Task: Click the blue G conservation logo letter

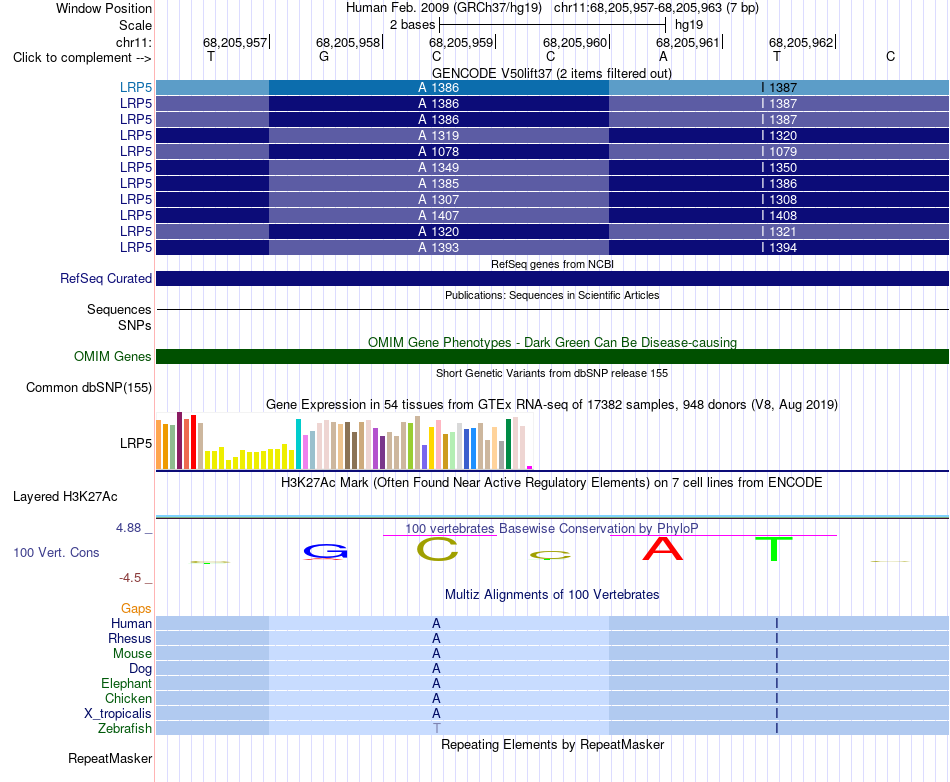Action: coord(325,552)
